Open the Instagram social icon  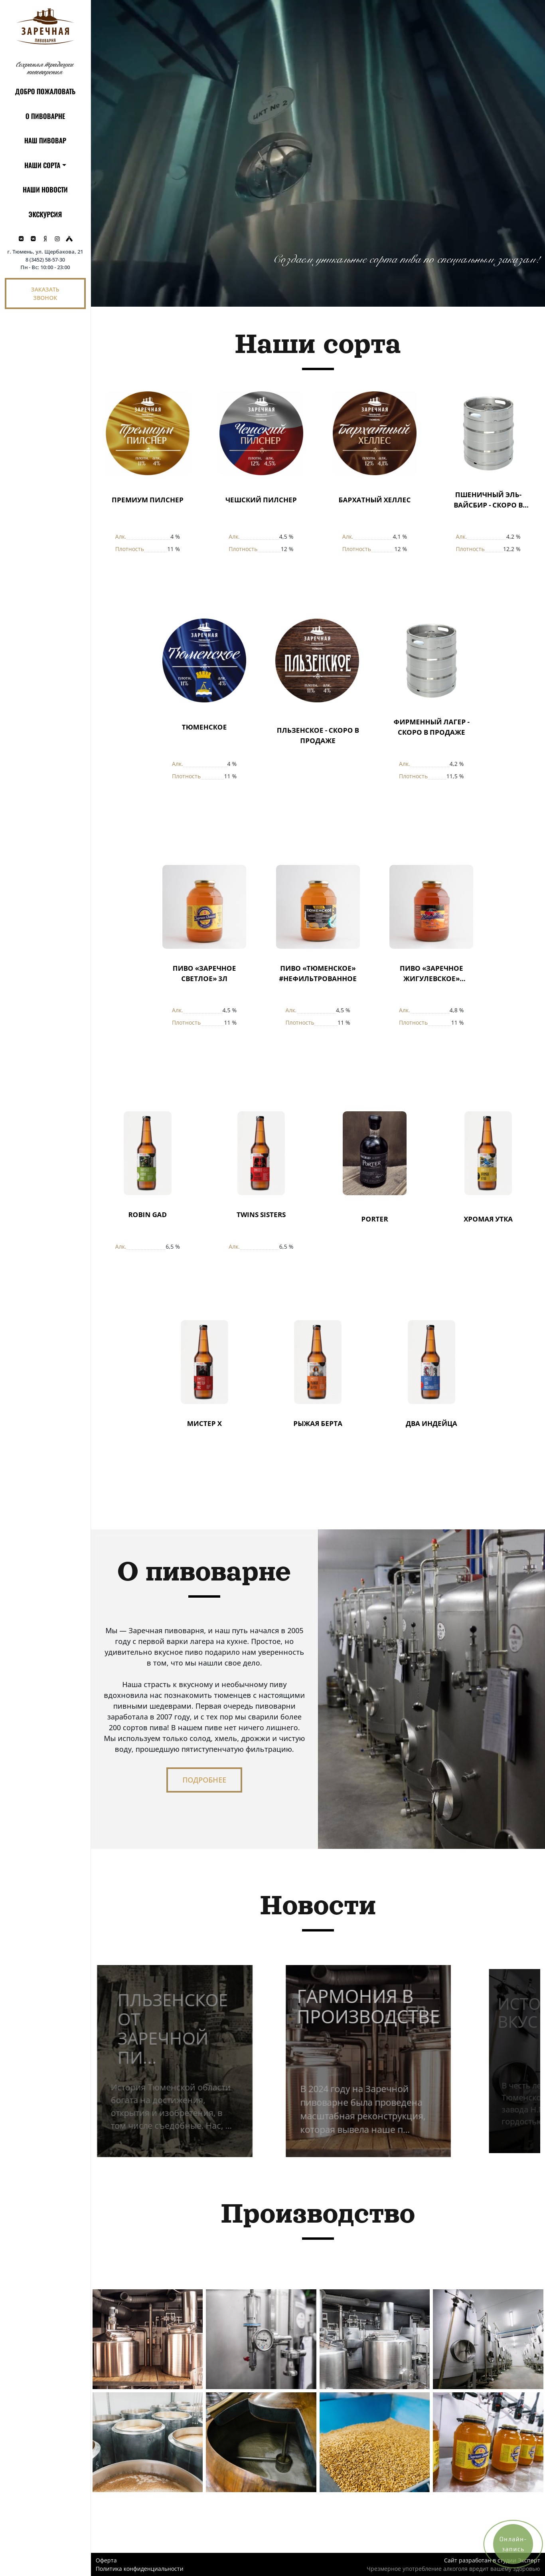tap(57, 239)
